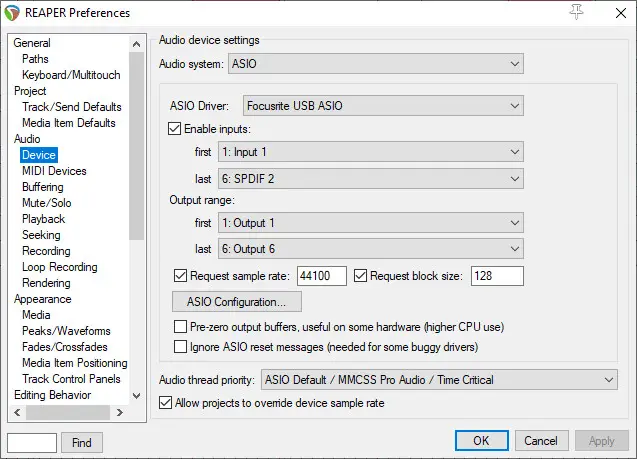Click sidebar scroll up arrow

(x=136, y=44)
